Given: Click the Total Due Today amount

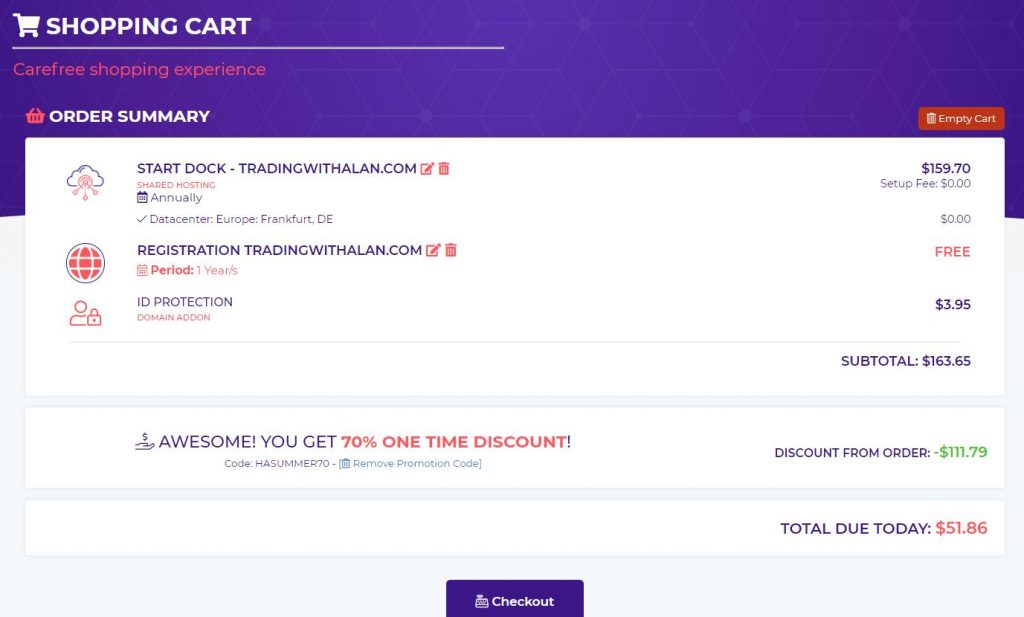Looking at the screenshot, I should click(961, 528).
